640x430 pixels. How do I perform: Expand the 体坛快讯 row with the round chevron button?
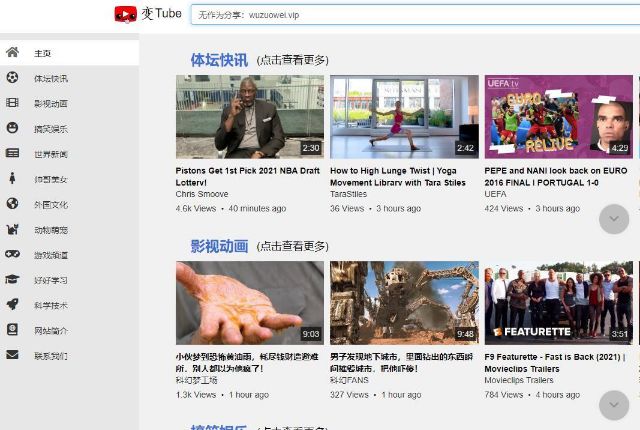pos(614,219)
